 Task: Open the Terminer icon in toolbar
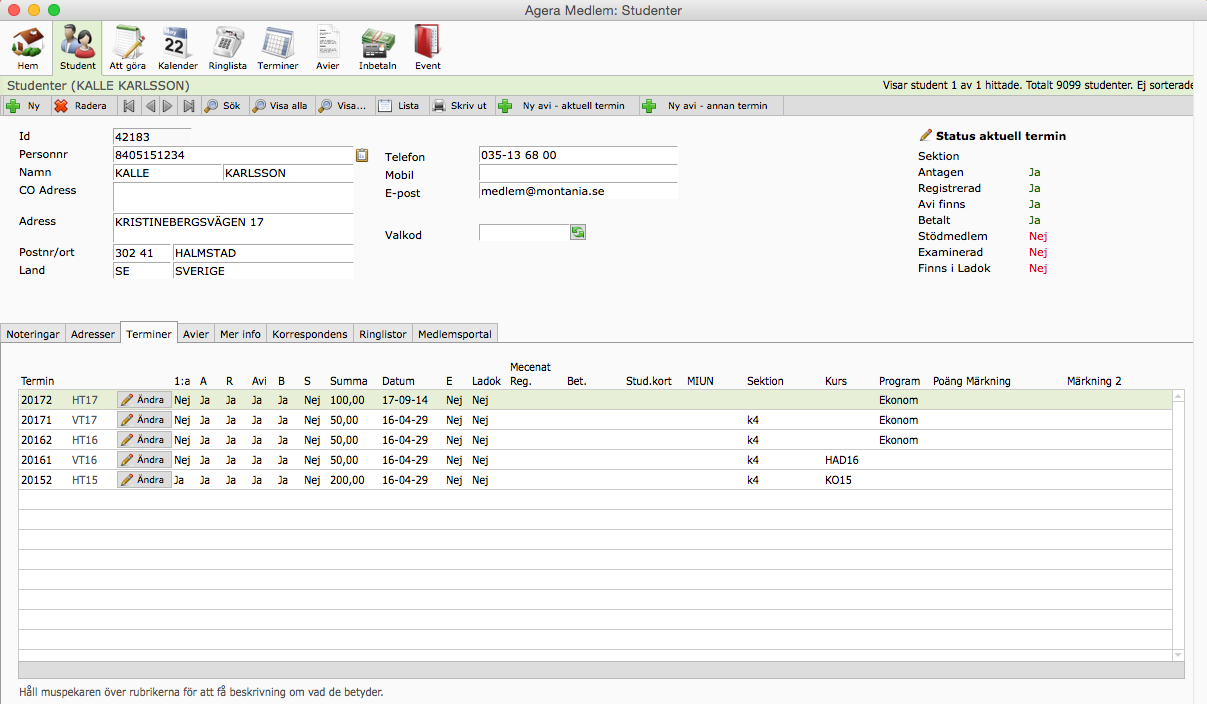(x=278, y=48)
